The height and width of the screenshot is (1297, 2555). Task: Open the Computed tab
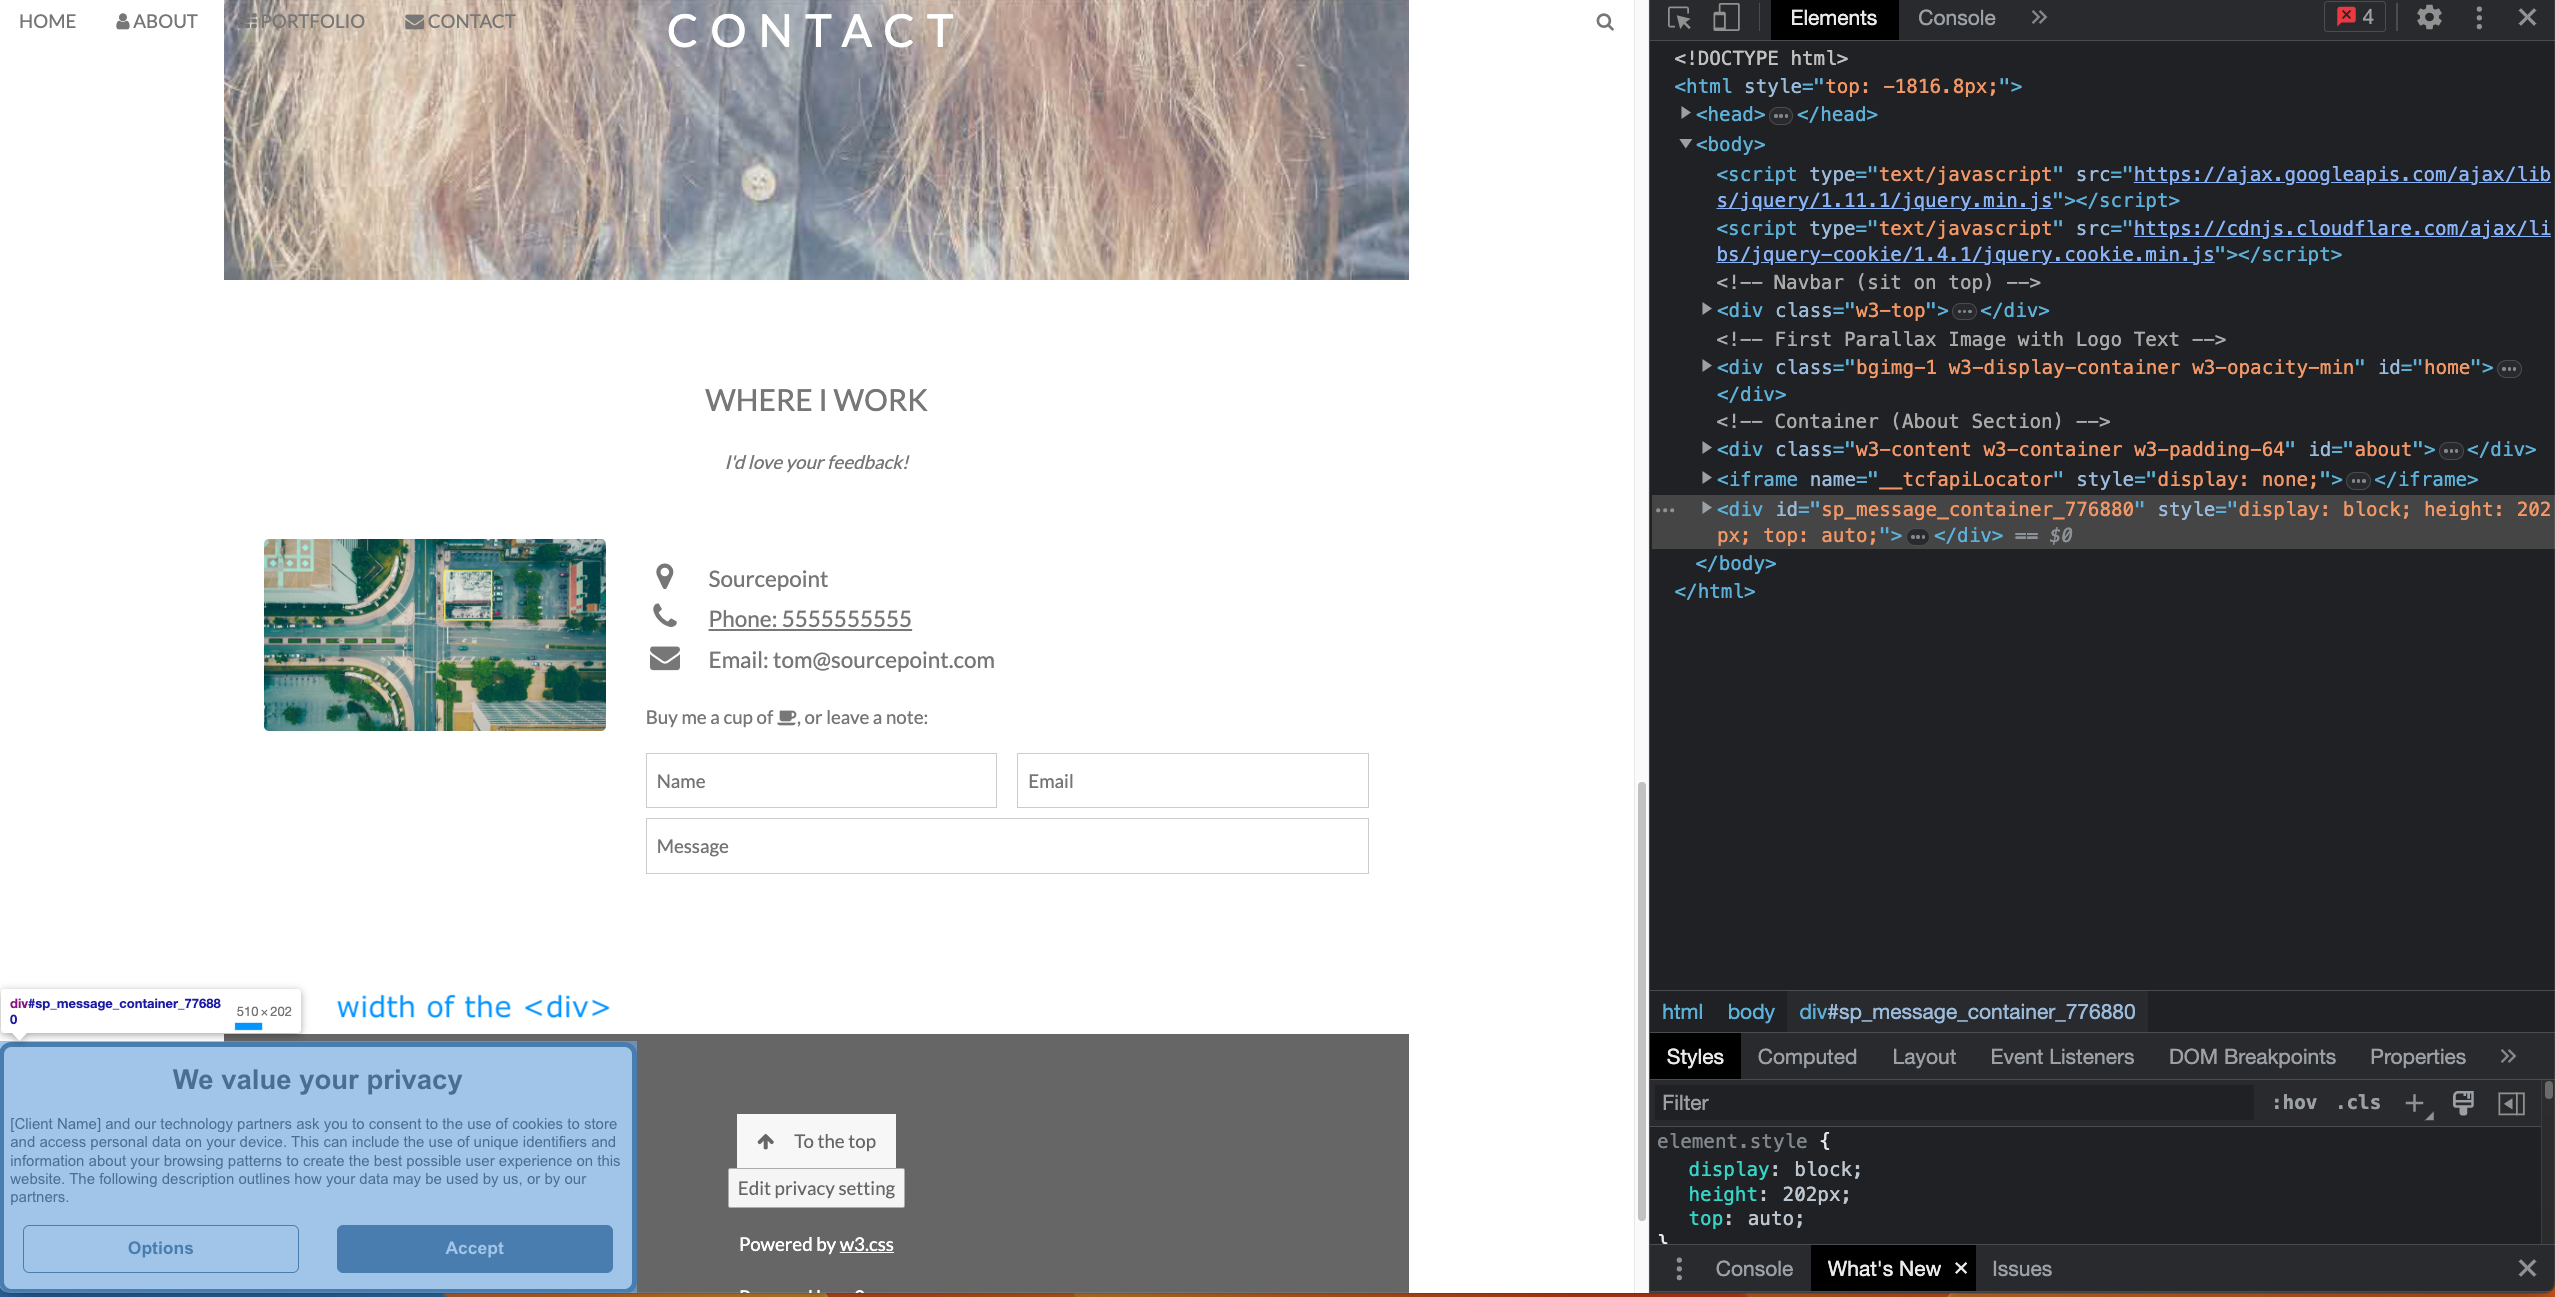click(1807, 1056)
